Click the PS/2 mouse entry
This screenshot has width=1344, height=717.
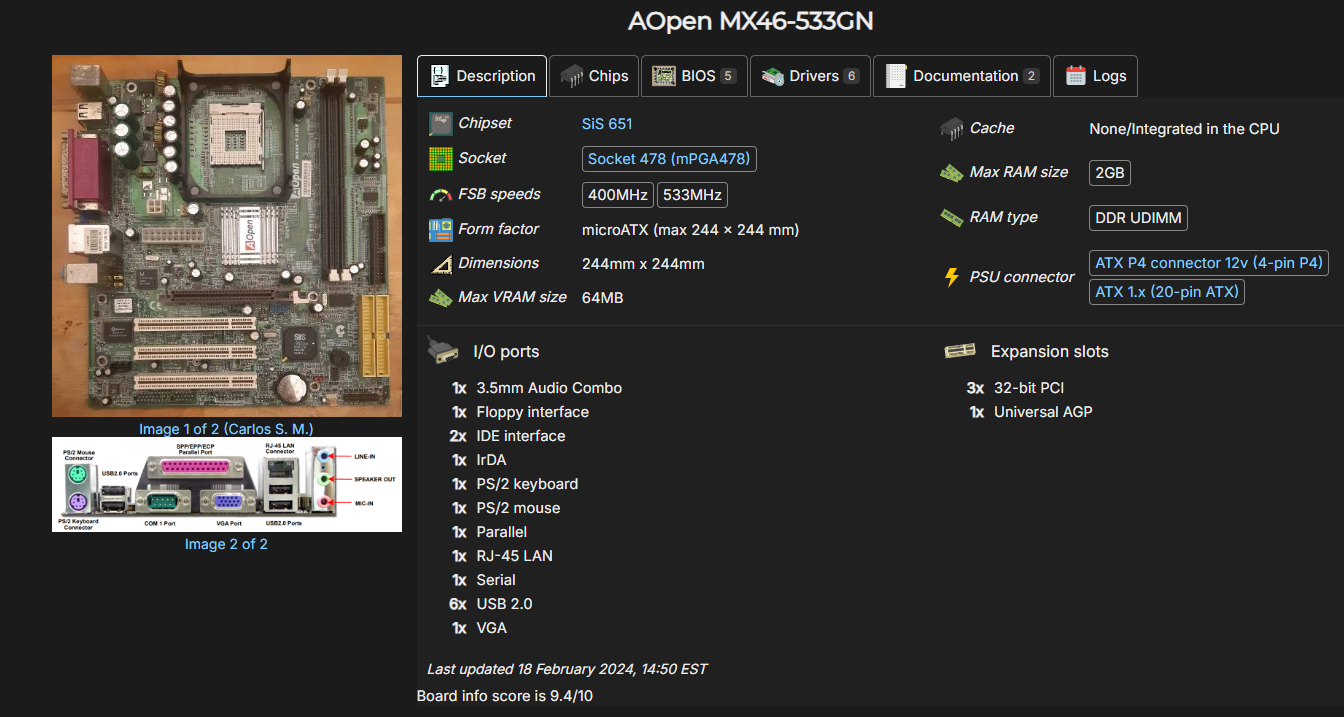518,508
